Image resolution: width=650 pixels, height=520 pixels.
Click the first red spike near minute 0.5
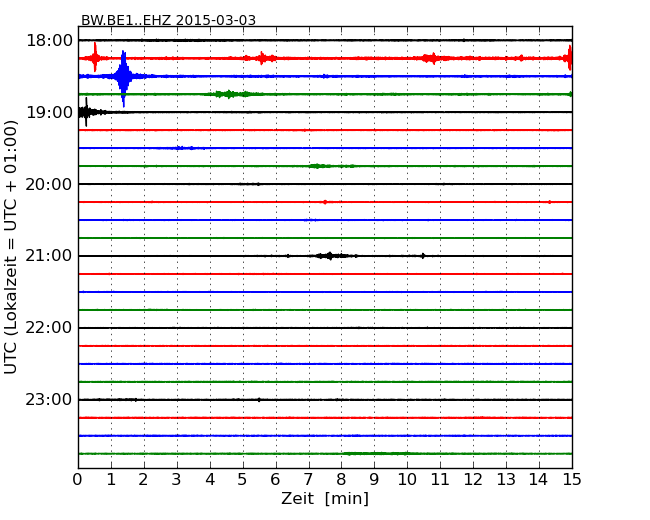pyautogui.click(x=95, y=58)
